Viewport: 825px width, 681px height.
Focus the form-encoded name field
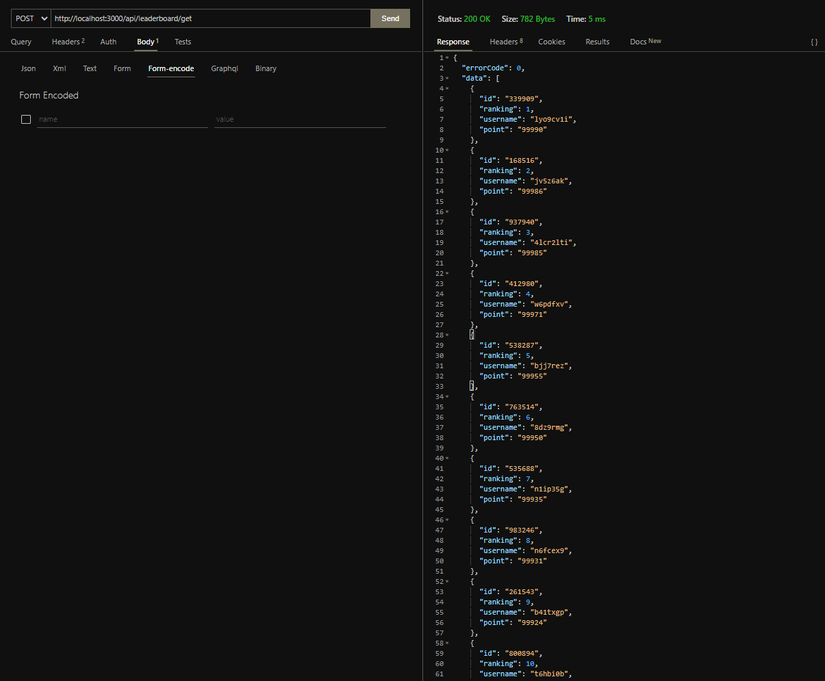click(x=123, y=119)
